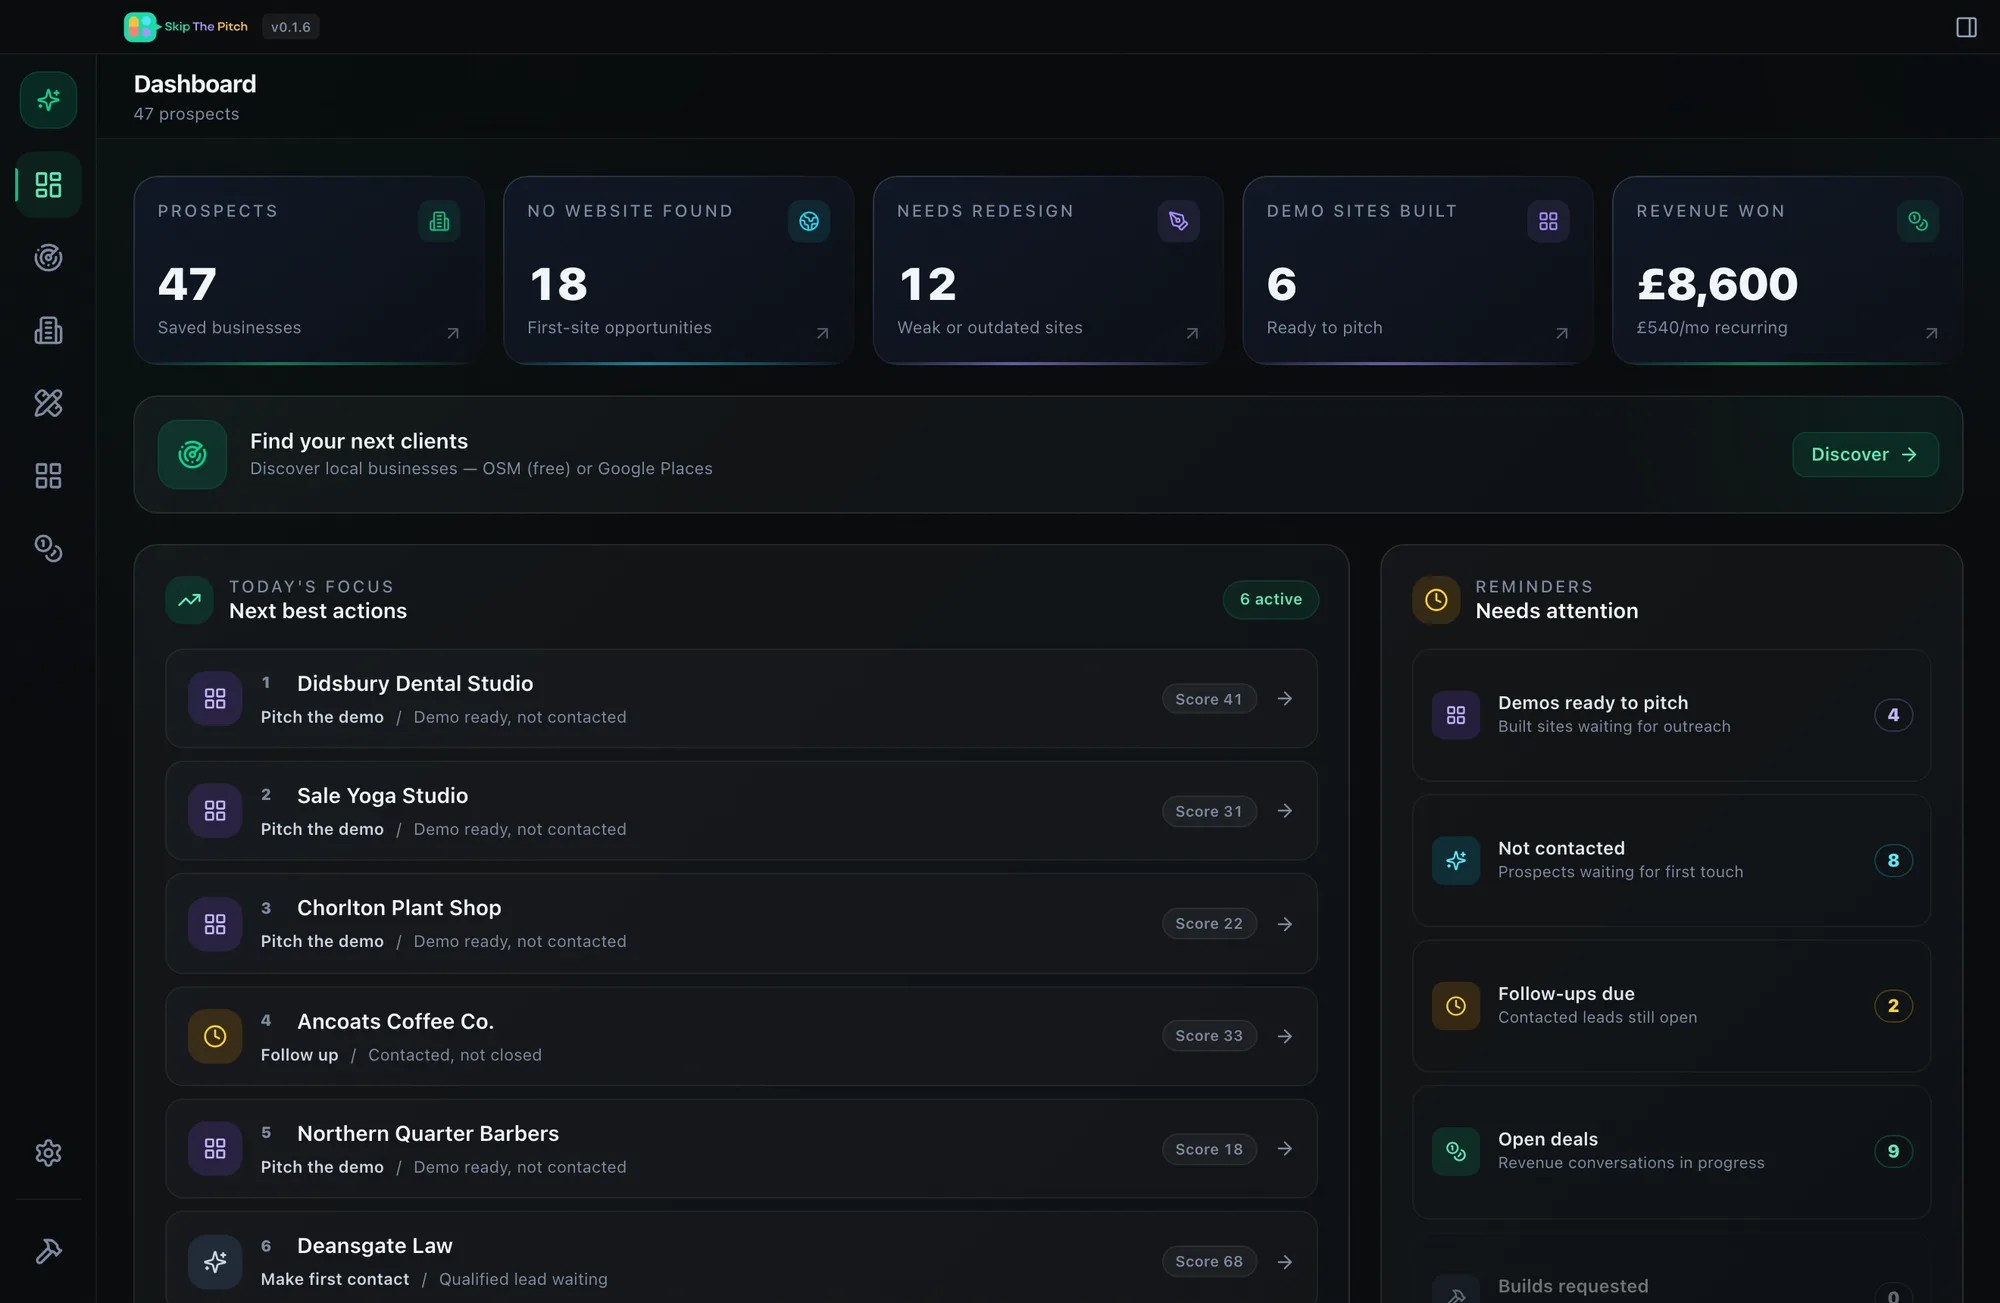Image resolution: width=2000 pixels, height=1303 pixels.
Task: Click clock icon on Ancoats Coffee Co. row
Action: coord(215,1037)
